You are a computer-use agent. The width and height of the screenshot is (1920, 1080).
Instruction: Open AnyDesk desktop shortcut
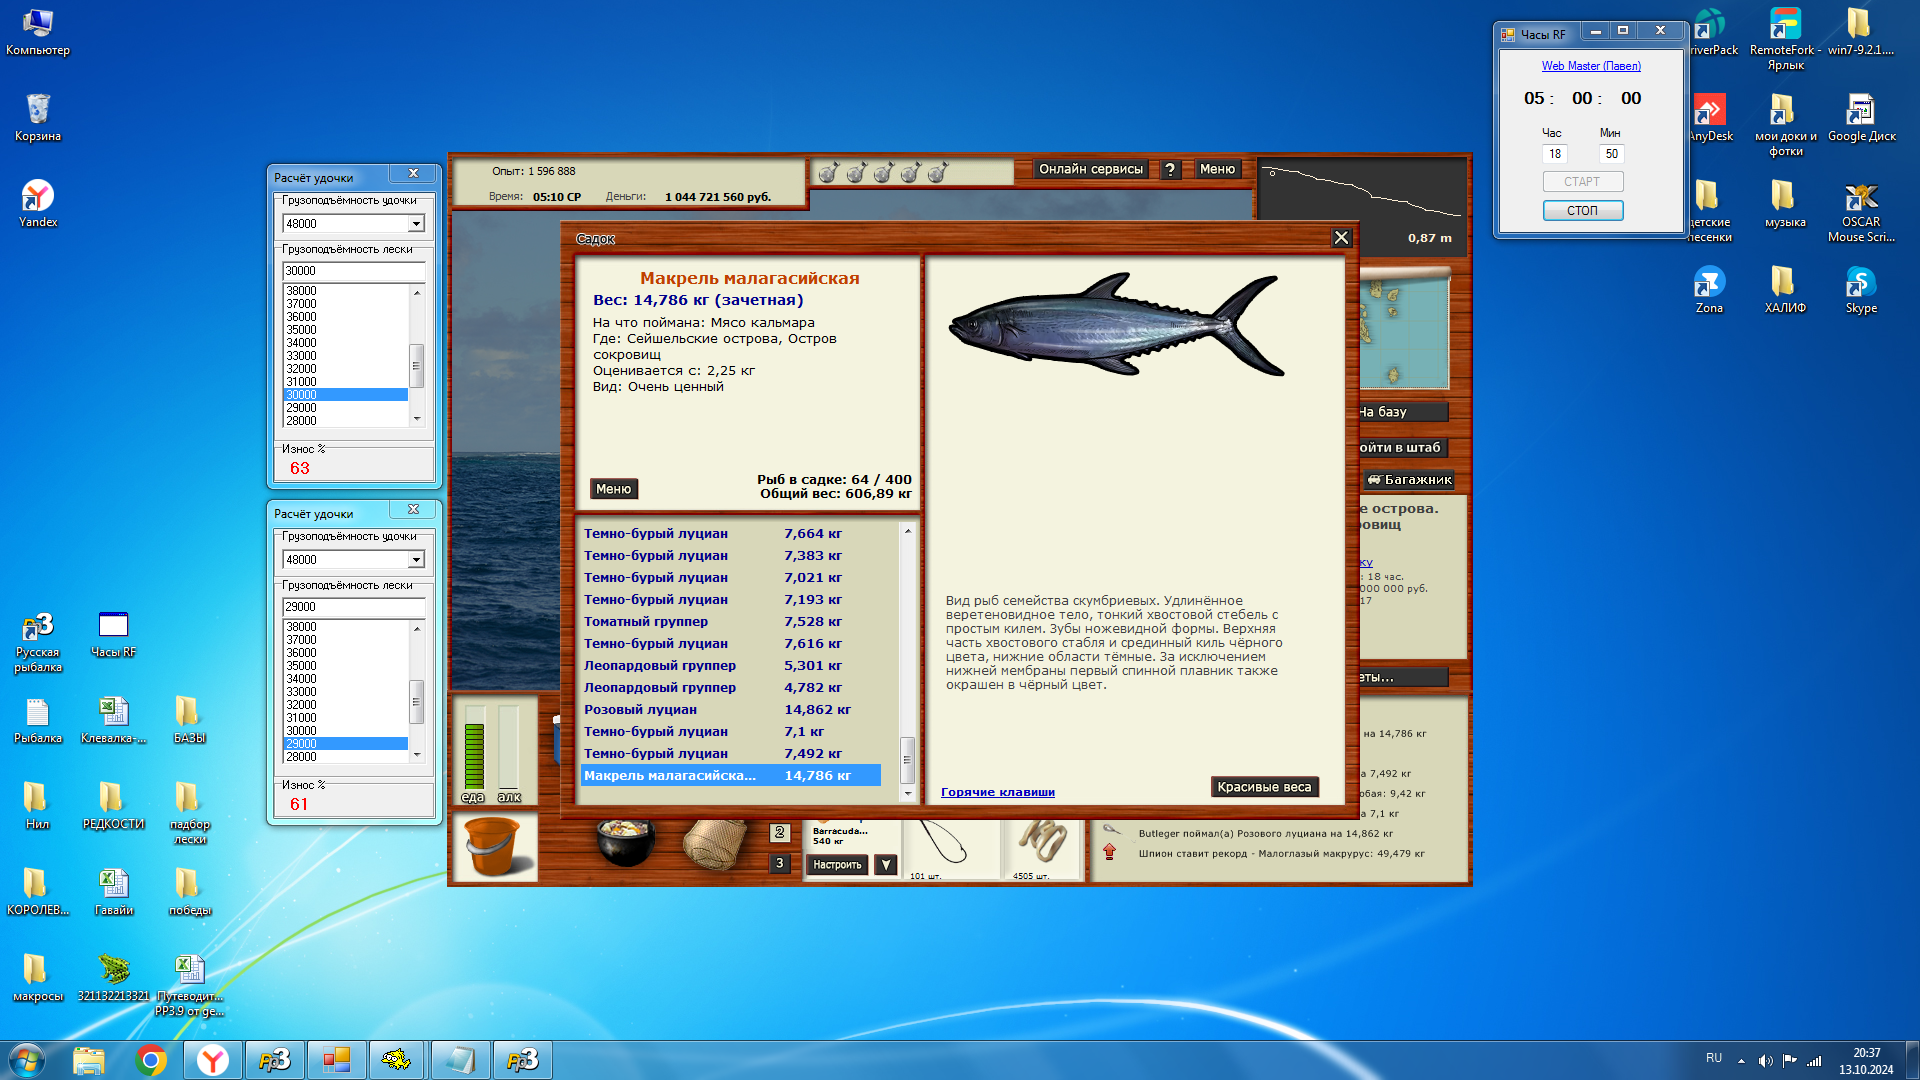[x=1710, y=118]
